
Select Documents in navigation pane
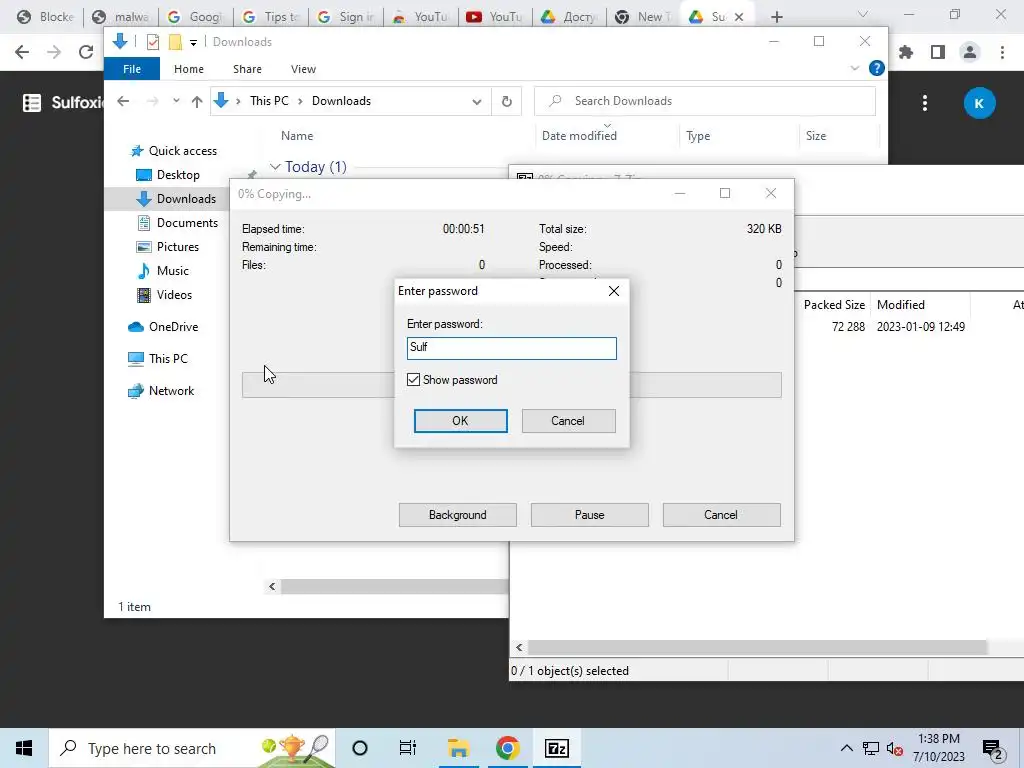click(x=187, y=223)
